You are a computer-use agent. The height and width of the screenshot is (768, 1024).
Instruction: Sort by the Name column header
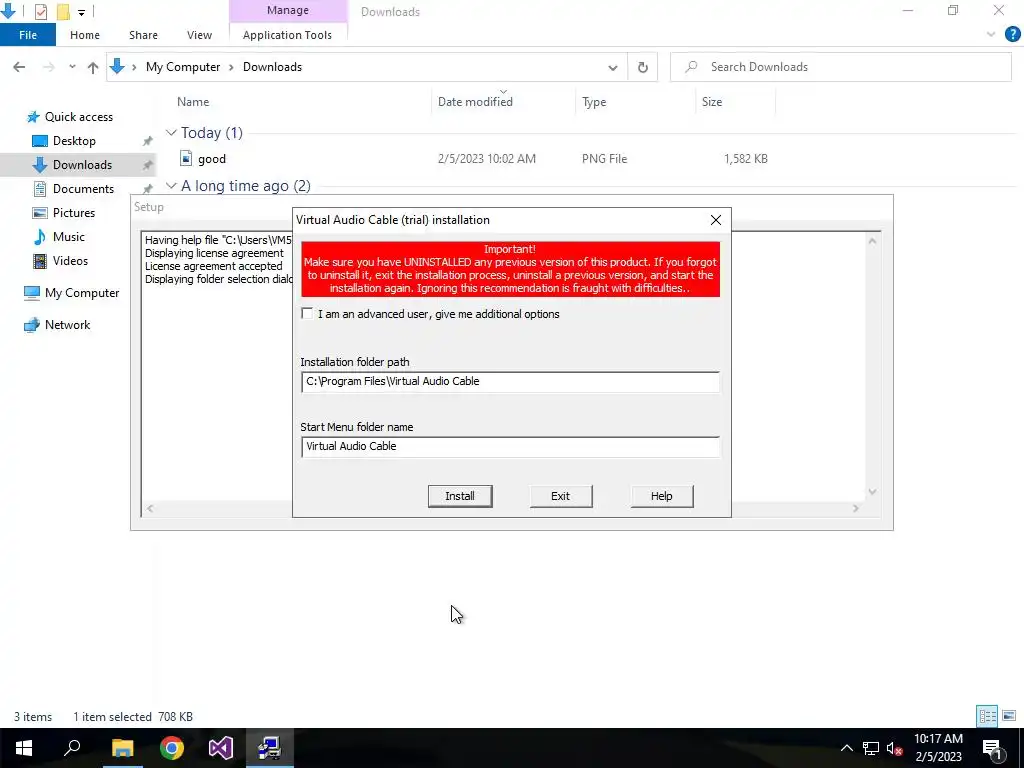[x=193, y=102]
